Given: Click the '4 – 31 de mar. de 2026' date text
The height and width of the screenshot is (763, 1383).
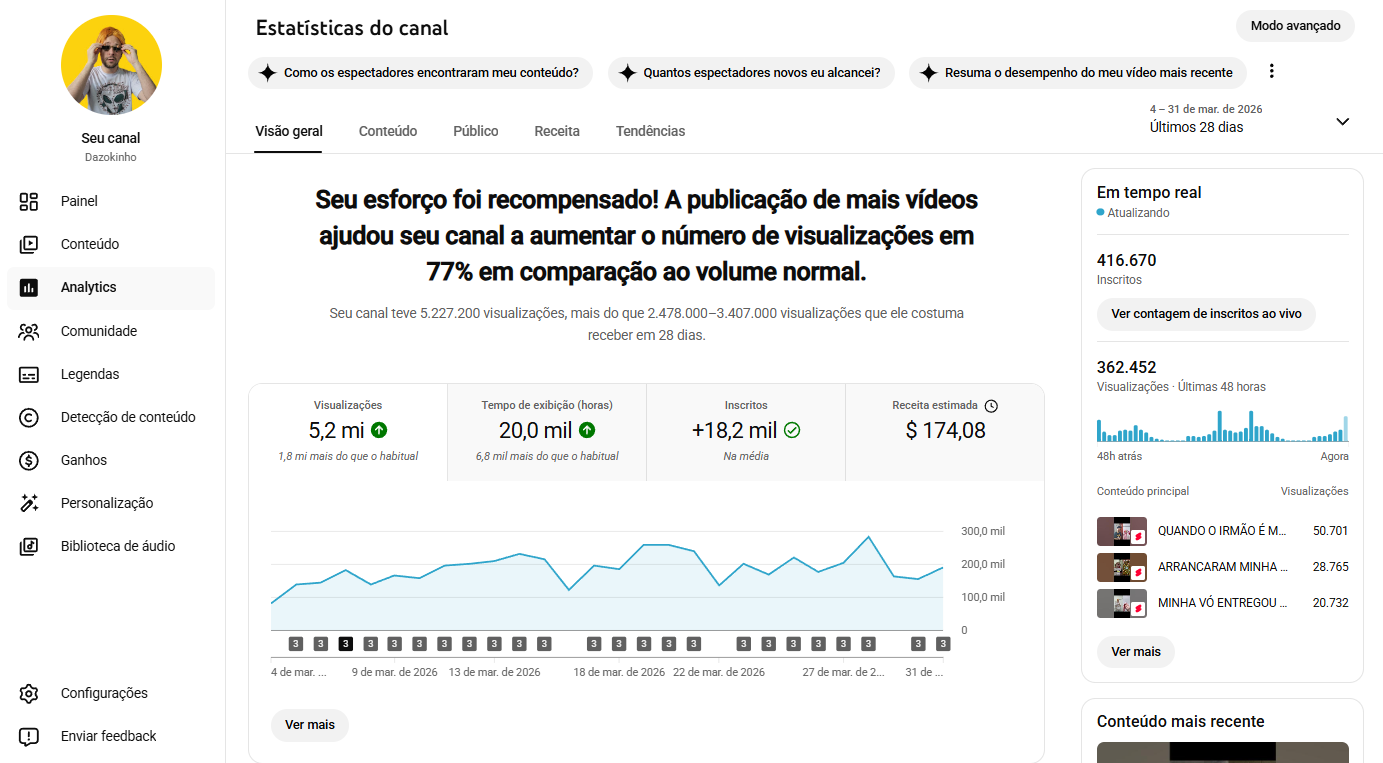Looking at the screenshot, I should (1206, 109).
